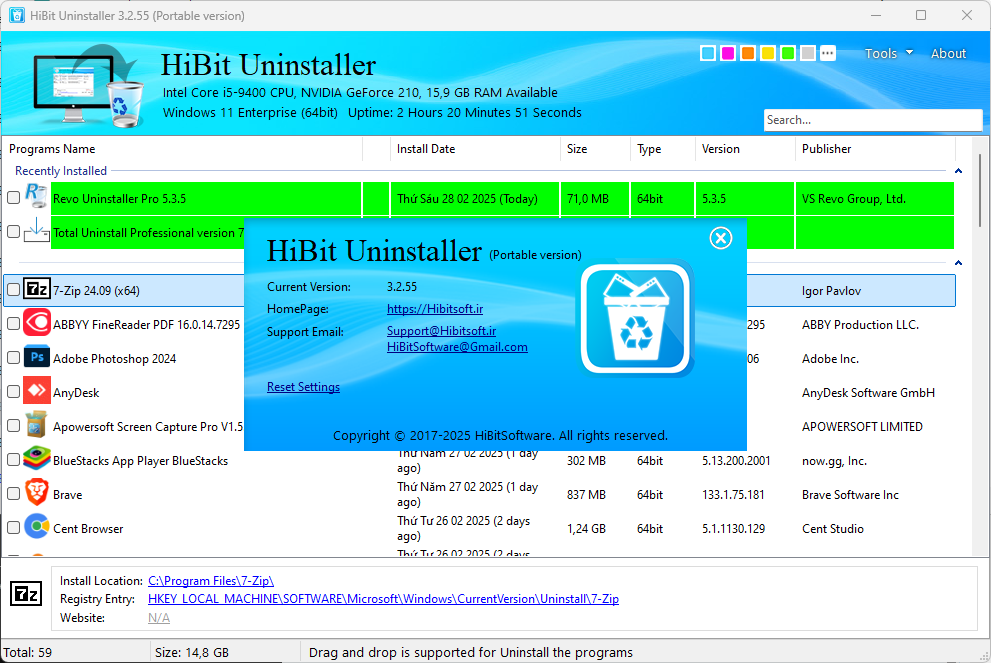991x663 pixels.
Task: Click the Size: 14,8 GB status entry
Action: click(192, 652)
